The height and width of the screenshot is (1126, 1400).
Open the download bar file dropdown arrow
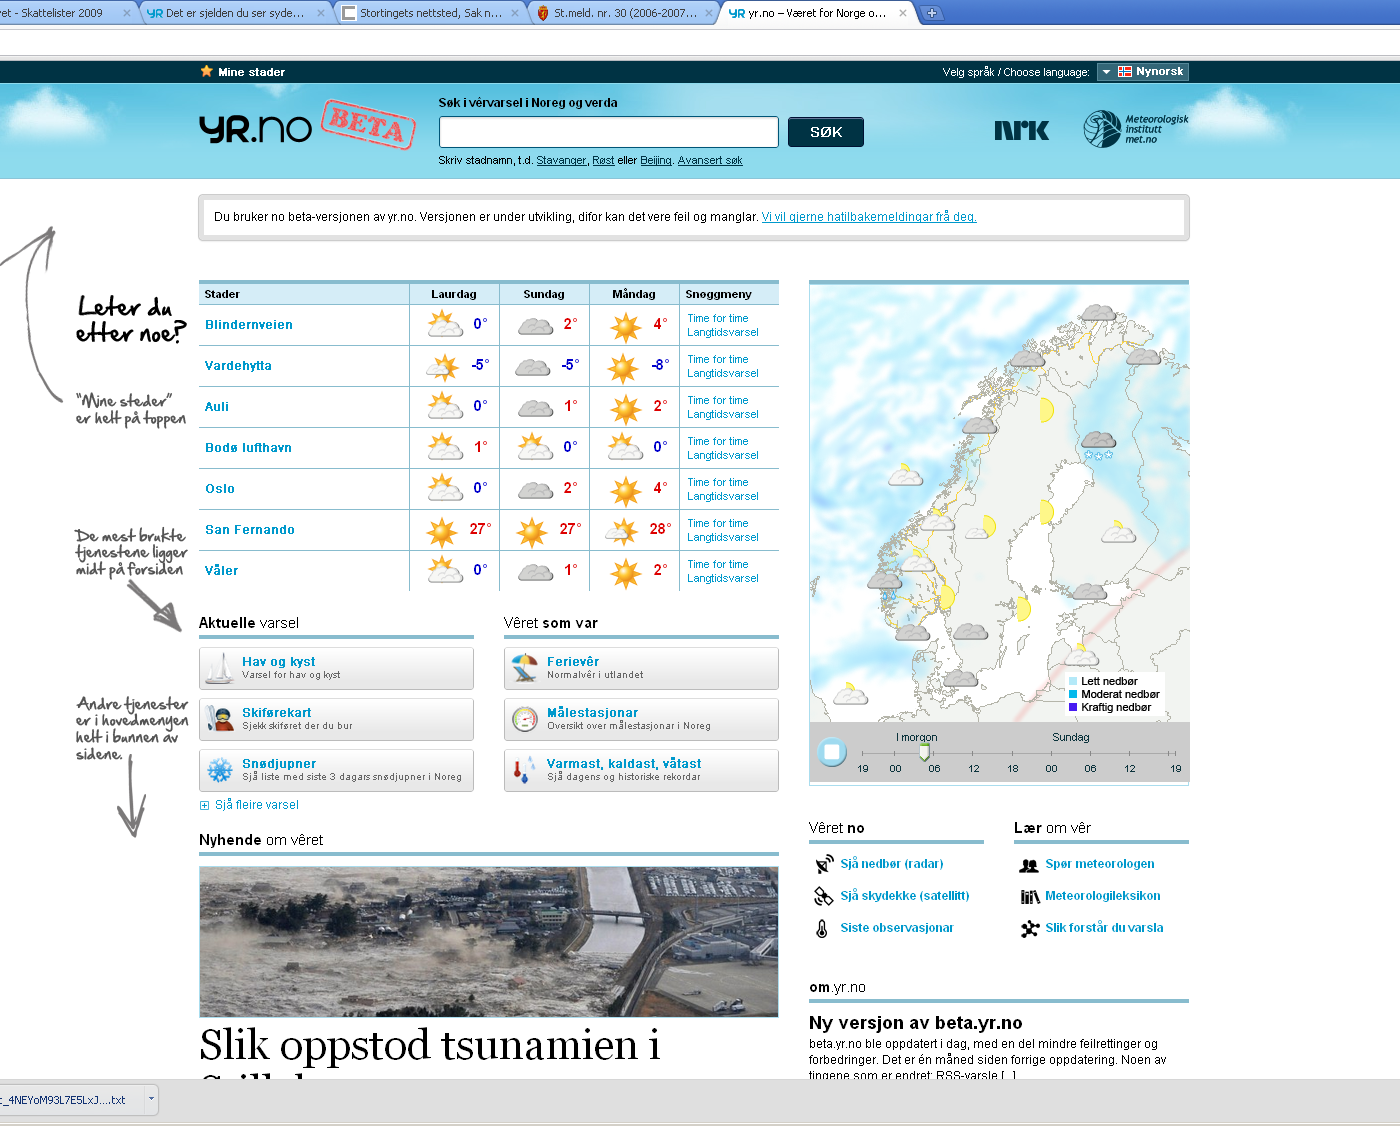pyautogui.click(x=151, y=1099)
